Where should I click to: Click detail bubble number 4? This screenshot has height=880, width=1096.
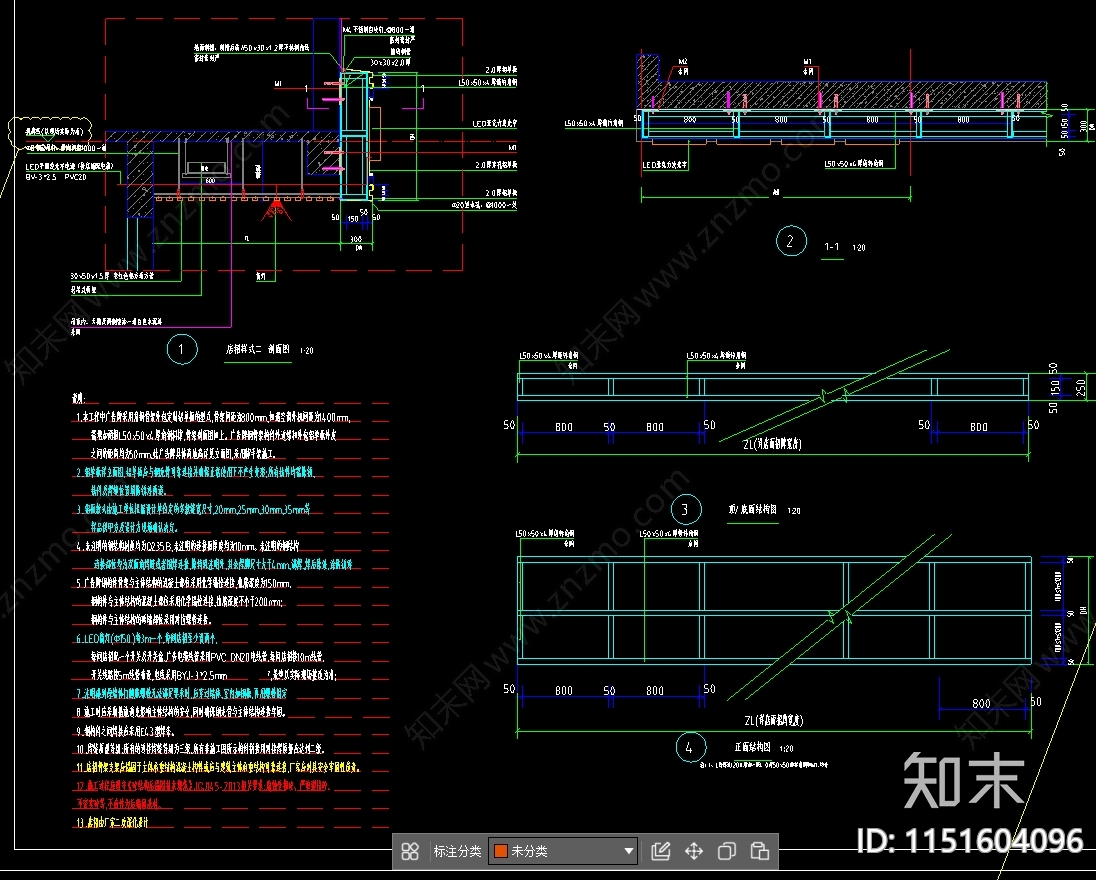(691, 747)
